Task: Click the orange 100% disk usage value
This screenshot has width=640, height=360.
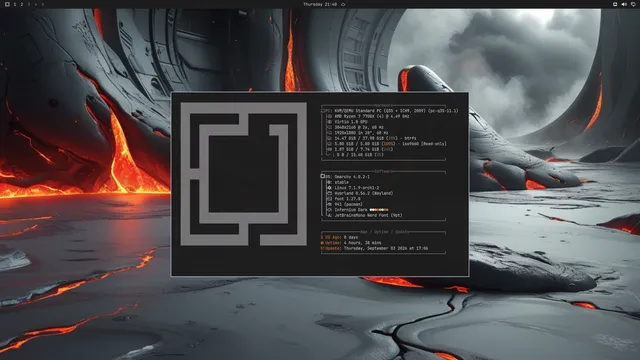Action: coord(389,144)
